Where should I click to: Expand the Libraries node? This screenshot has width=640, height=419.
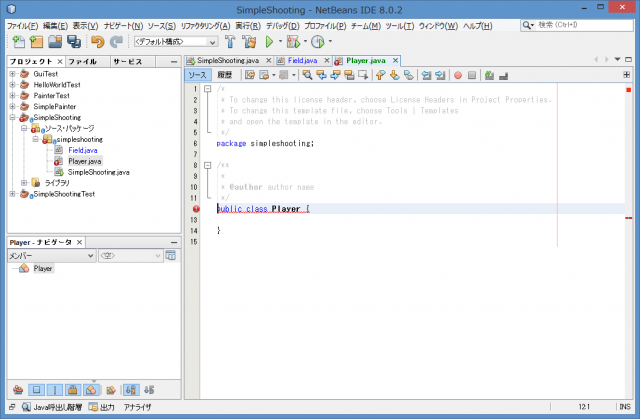coord(24,183)
